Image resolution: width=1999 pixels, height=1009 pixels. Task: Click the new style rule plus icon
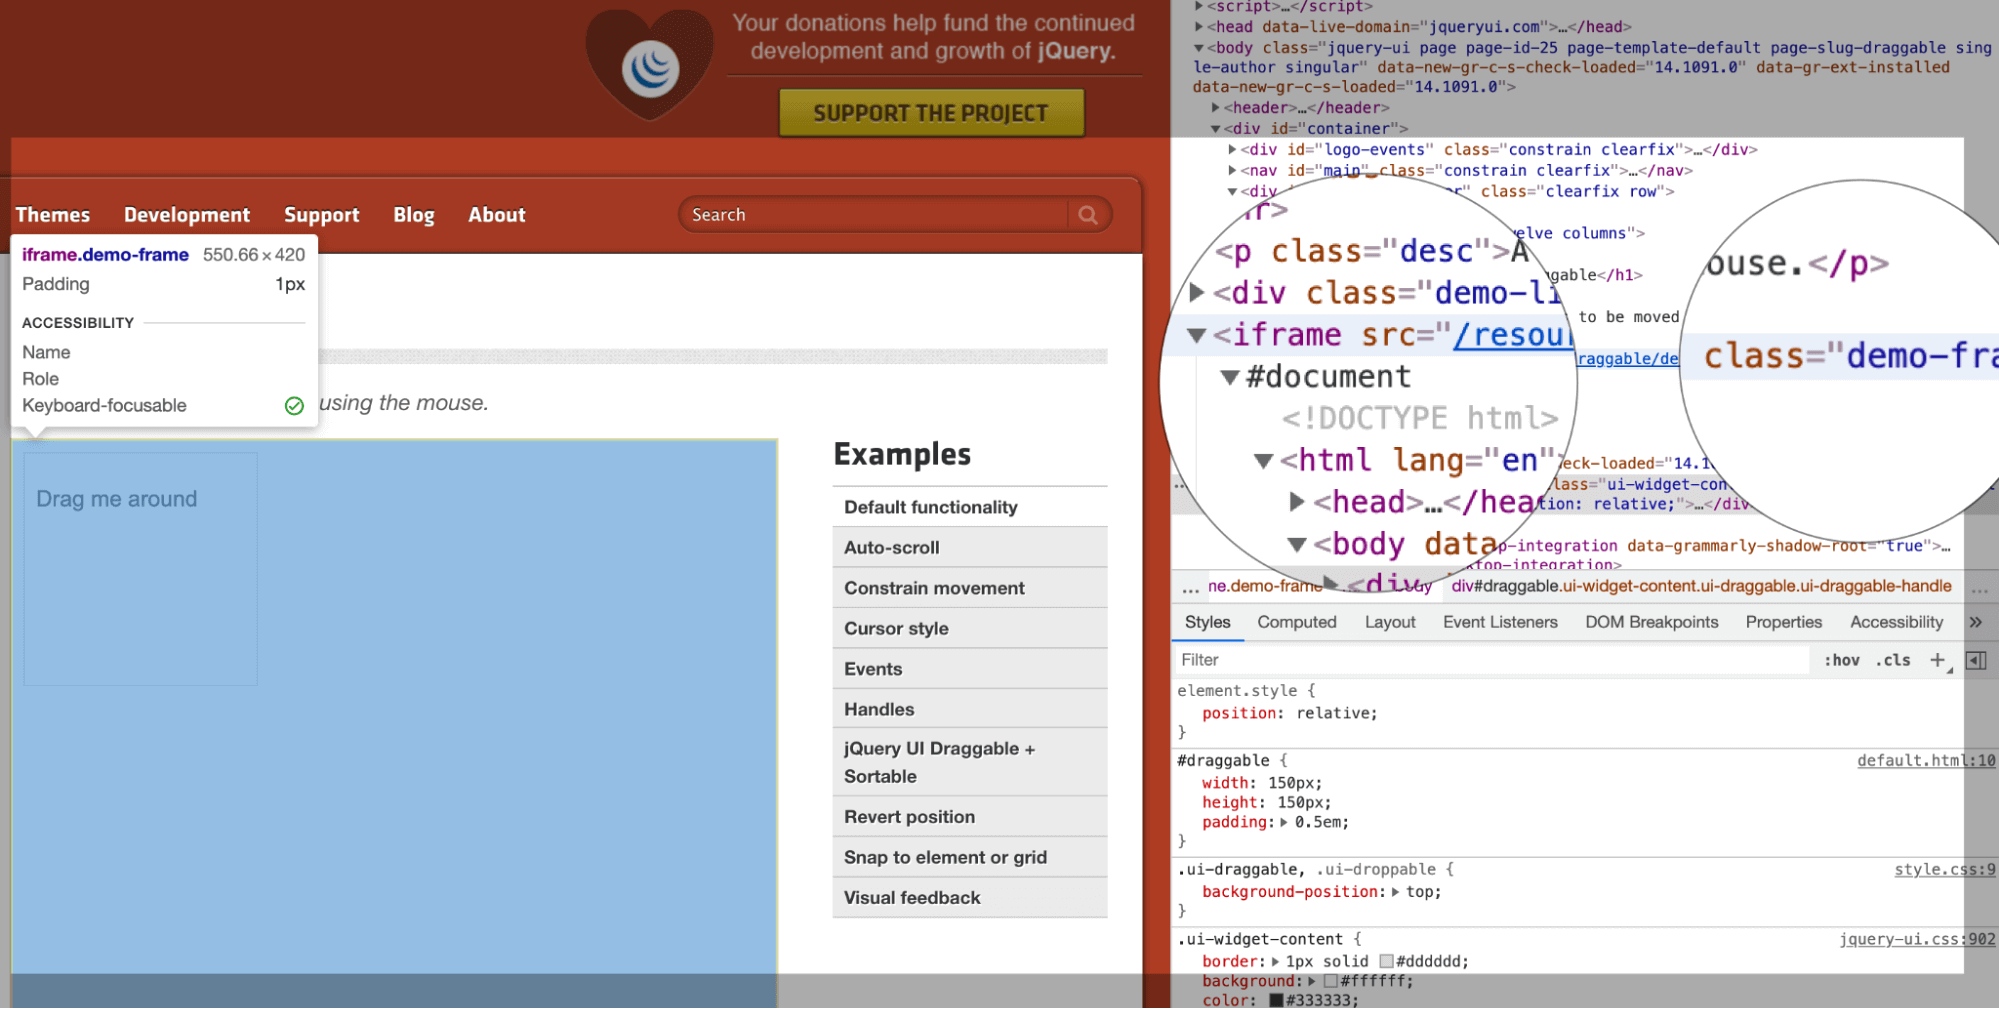click(x=1937, y=660)
